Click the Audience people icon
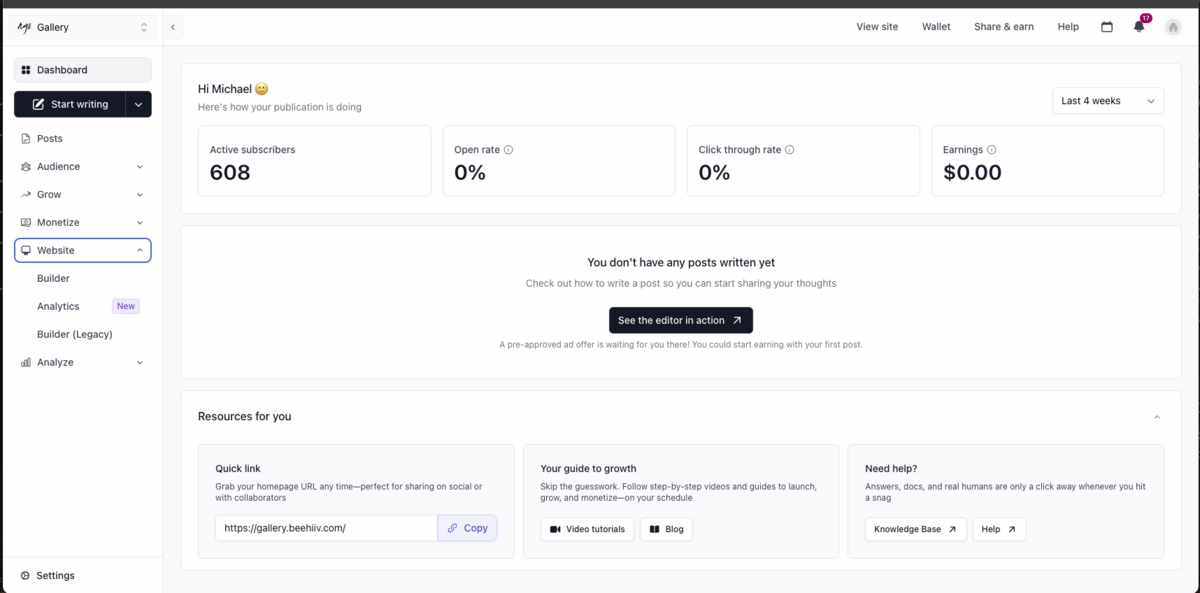 pyautogui.click(x=26, y=166)
